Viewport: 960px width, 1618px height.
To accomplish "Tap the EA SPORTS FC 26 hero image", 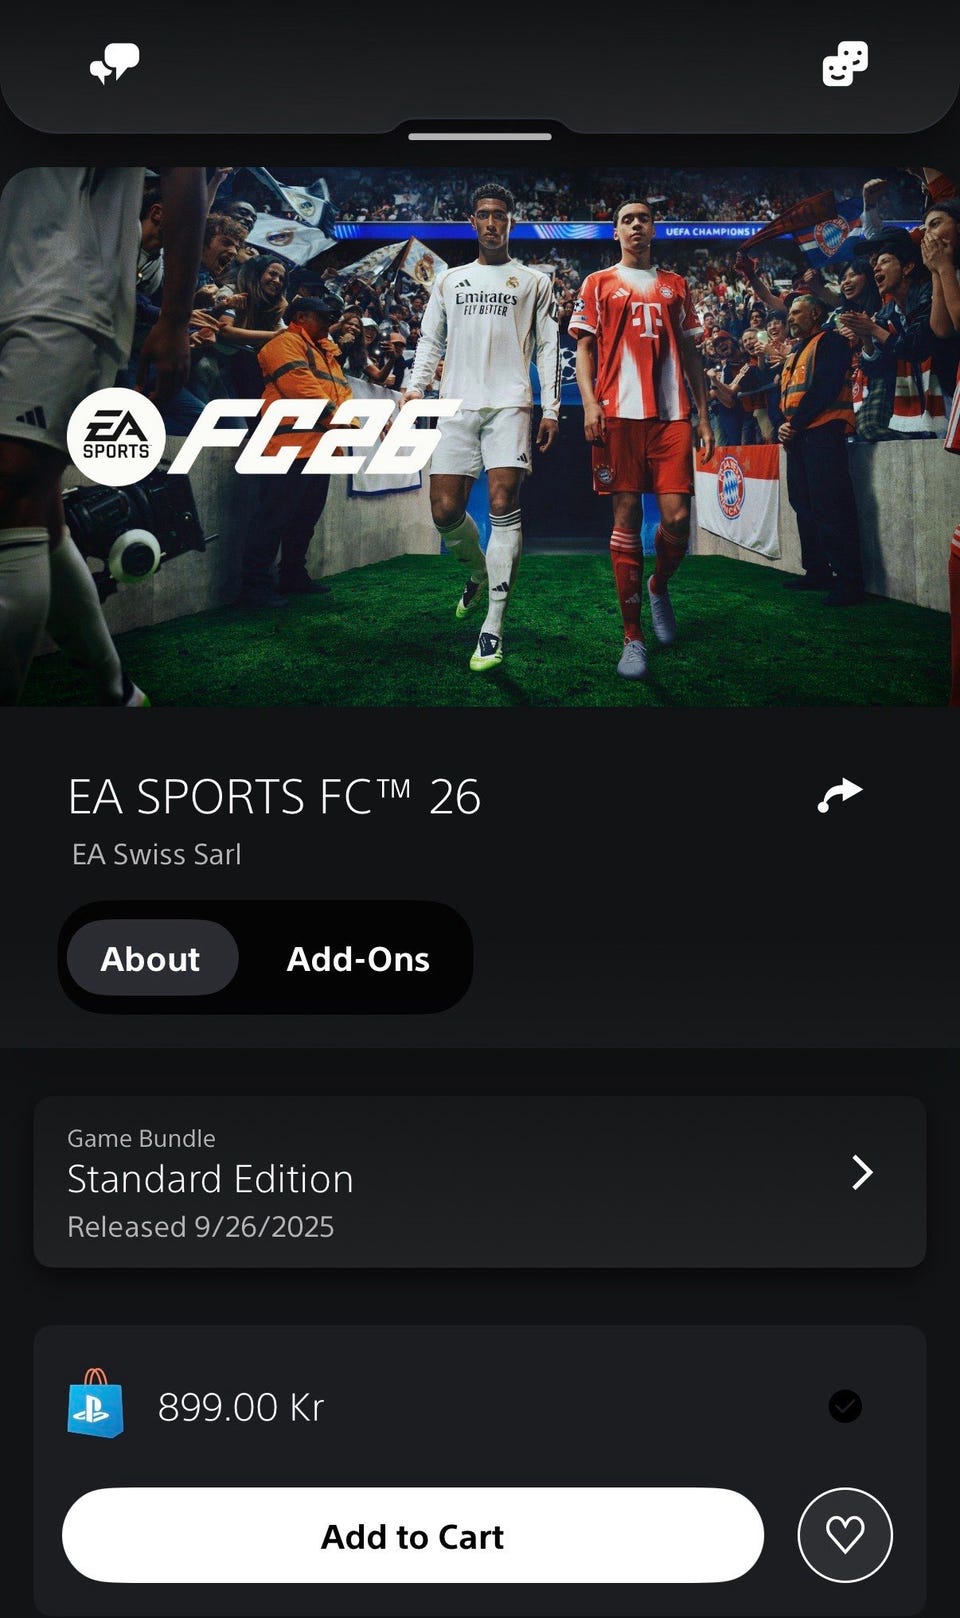I will click(x=480, y=437).
